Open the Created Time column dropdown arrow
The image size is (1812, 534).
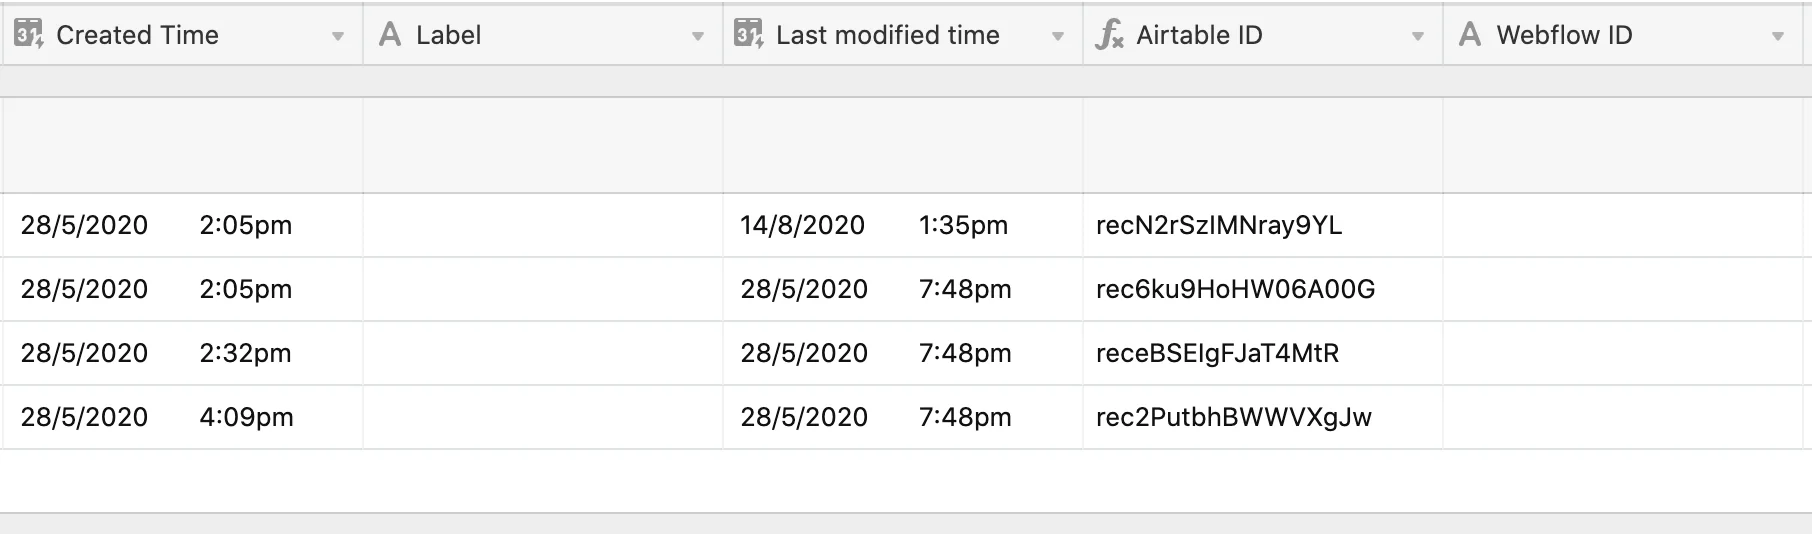coord(338,37)
